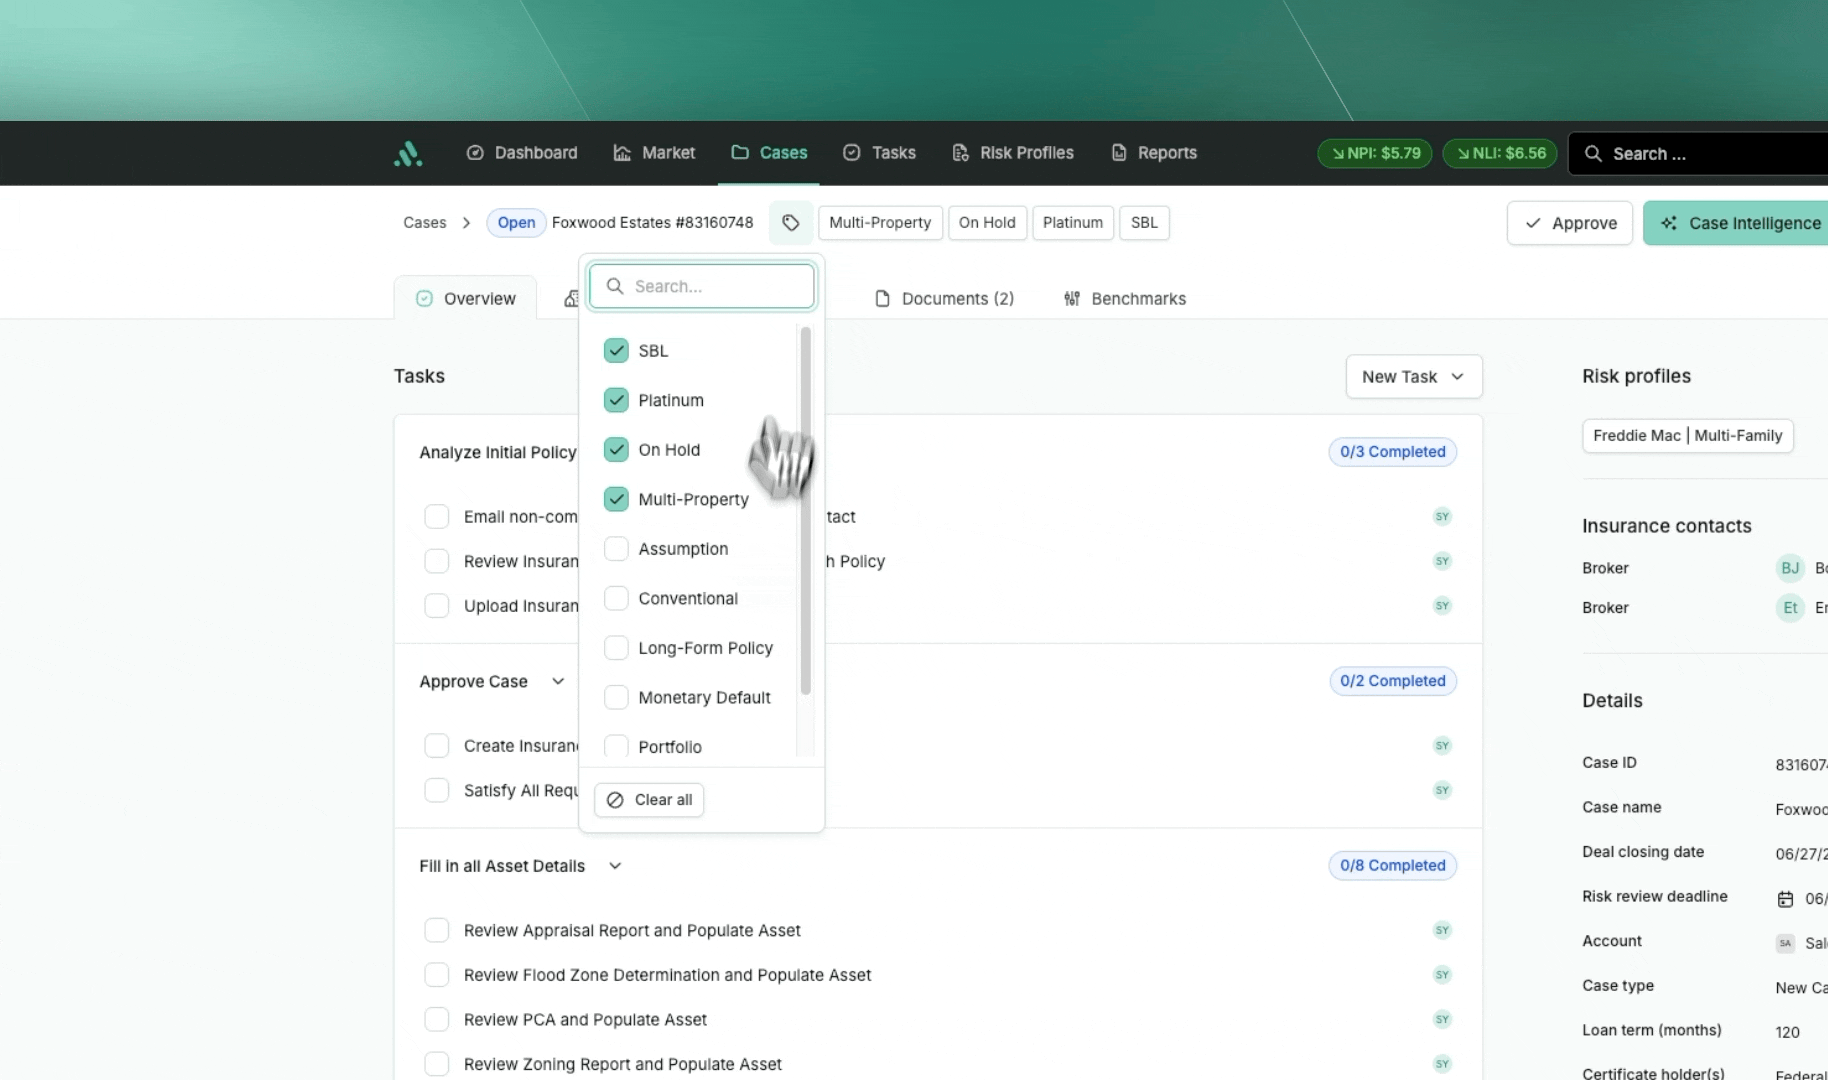
Task: Click the app logo icon in navbar
Action: click(x=408, y=153)
